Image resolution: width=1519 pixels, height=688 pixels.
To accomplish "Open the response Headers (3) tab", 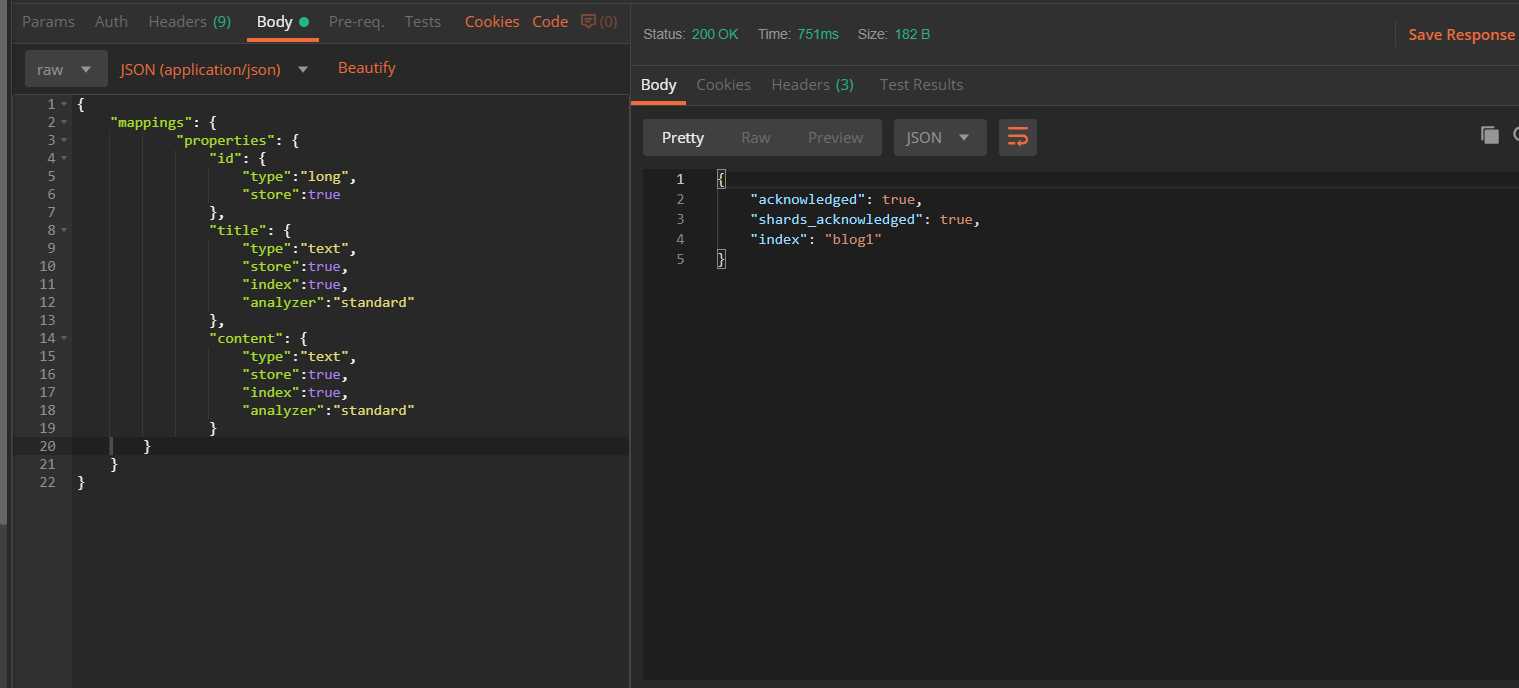I will tap(812, 85).
